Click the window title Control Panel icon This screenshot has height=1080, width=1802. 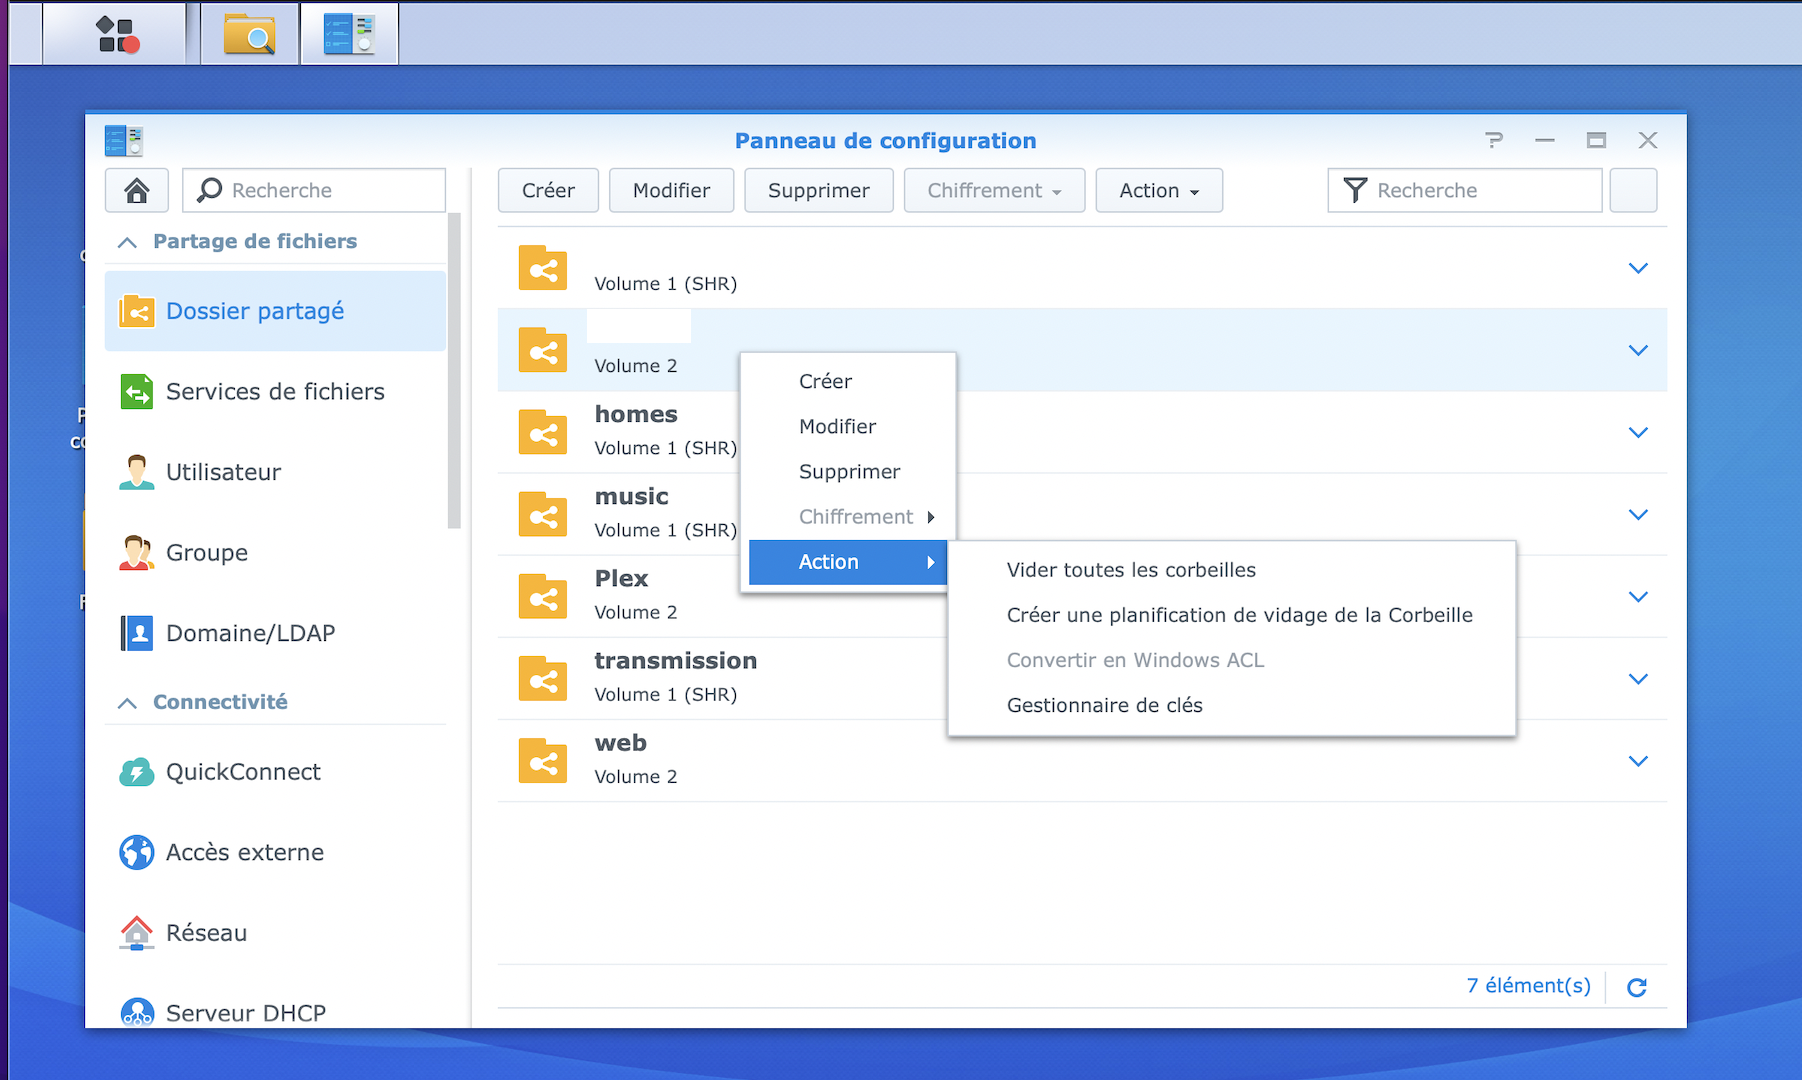(124, 141)
